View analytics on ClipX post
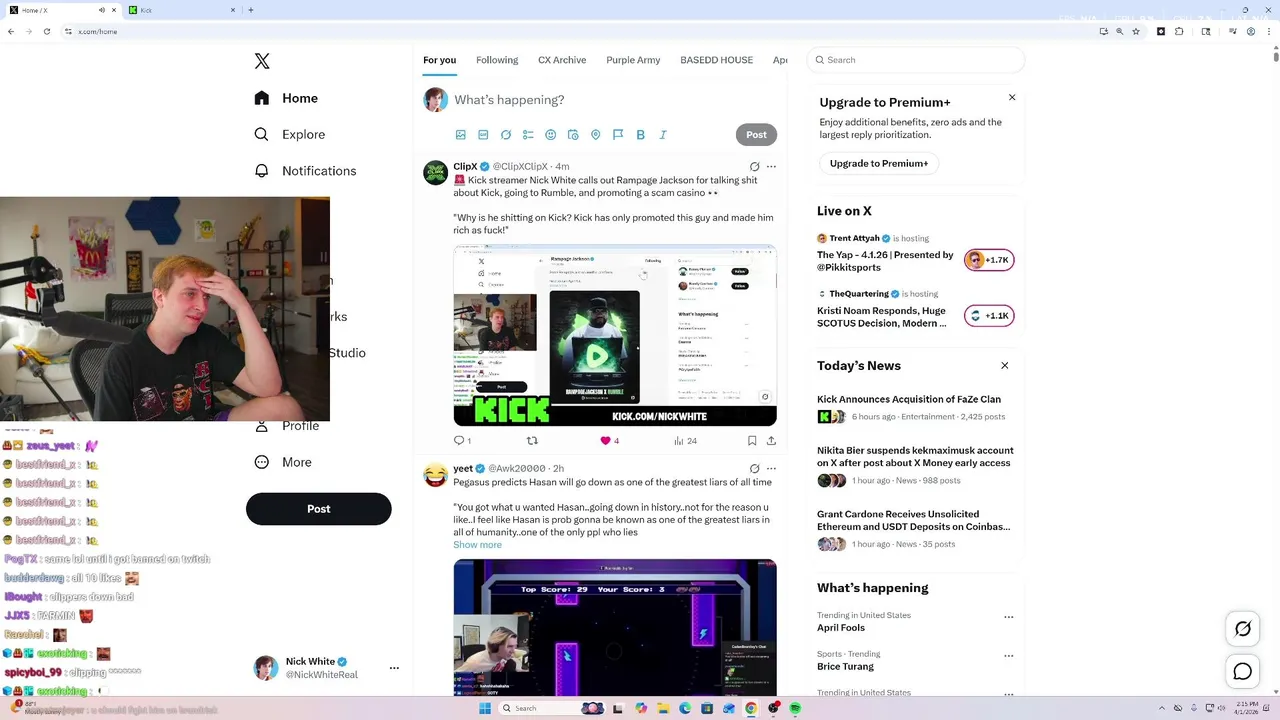 point(685,440)
